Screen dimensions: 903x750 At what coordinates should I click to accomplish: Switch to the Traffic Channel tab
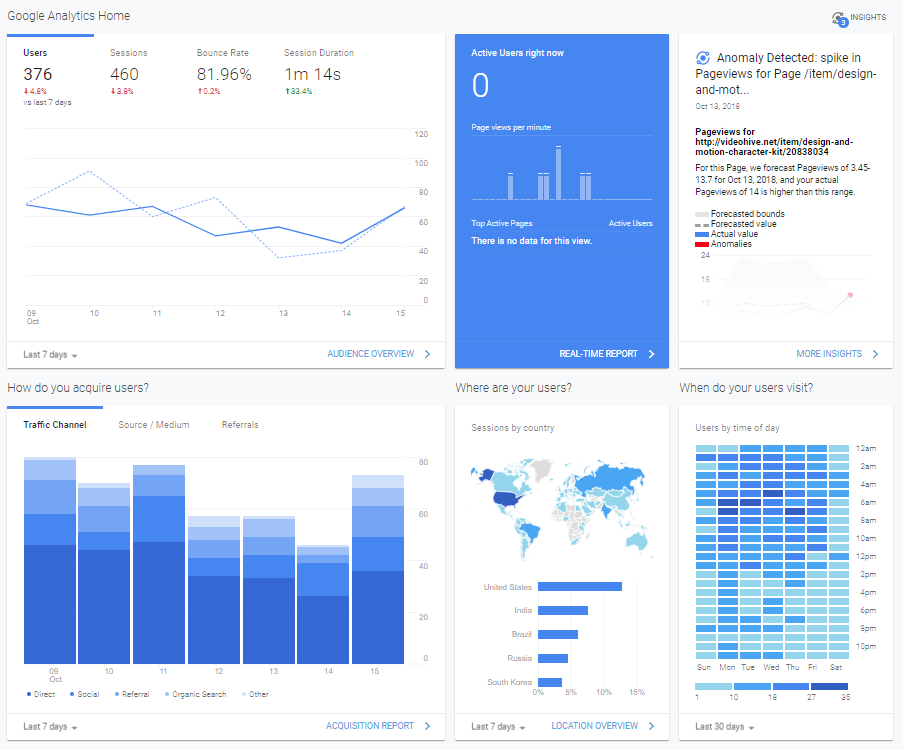[55, 425]
